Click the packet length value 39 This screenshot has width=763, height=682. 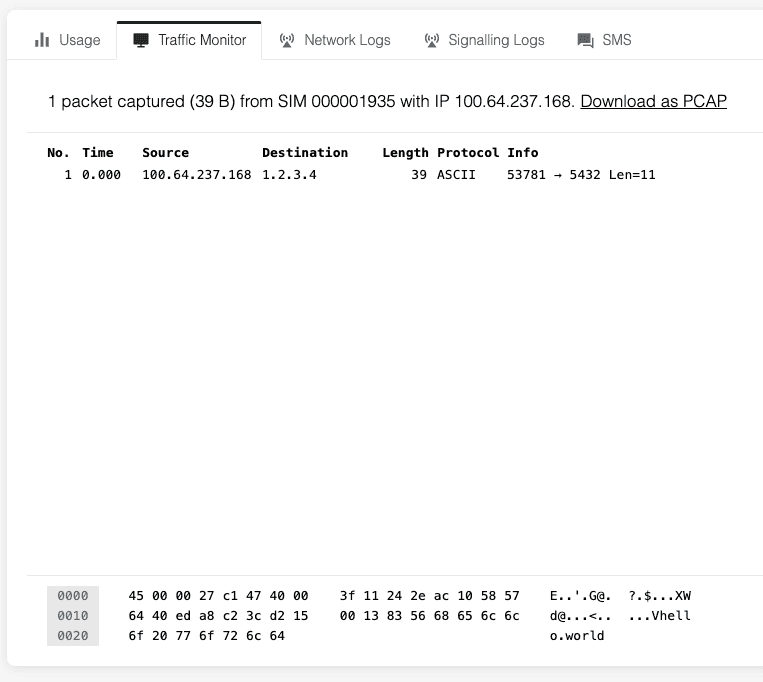tap(418, 175)
